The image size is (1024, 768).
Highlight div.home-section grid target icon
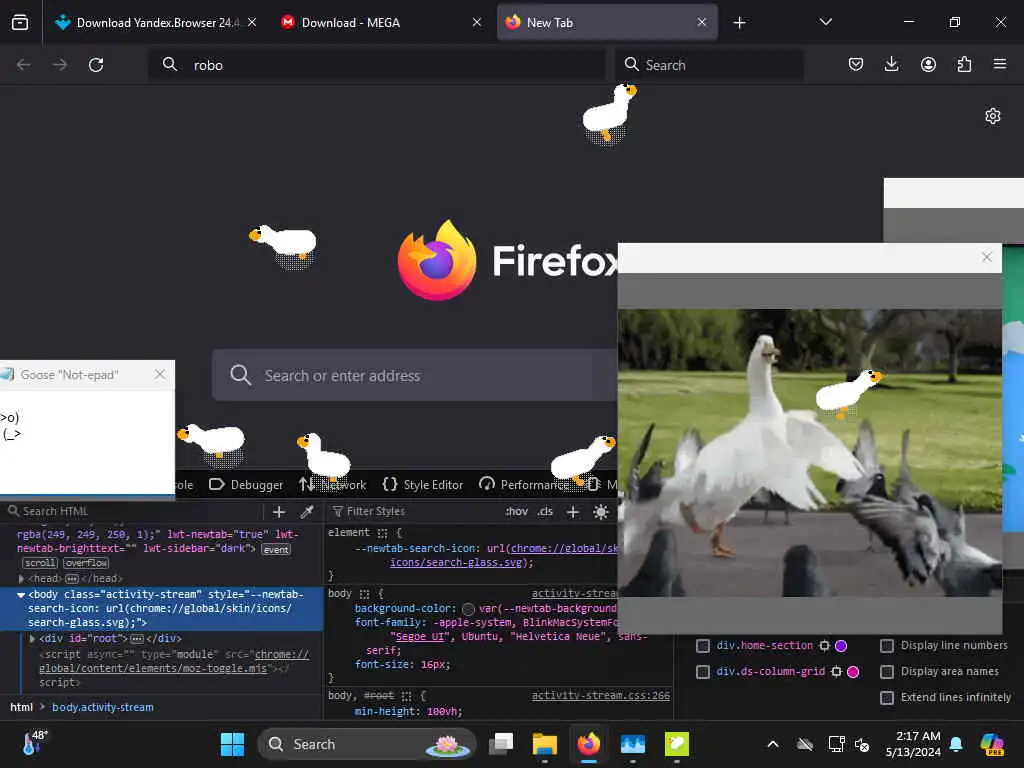point(824,646)
